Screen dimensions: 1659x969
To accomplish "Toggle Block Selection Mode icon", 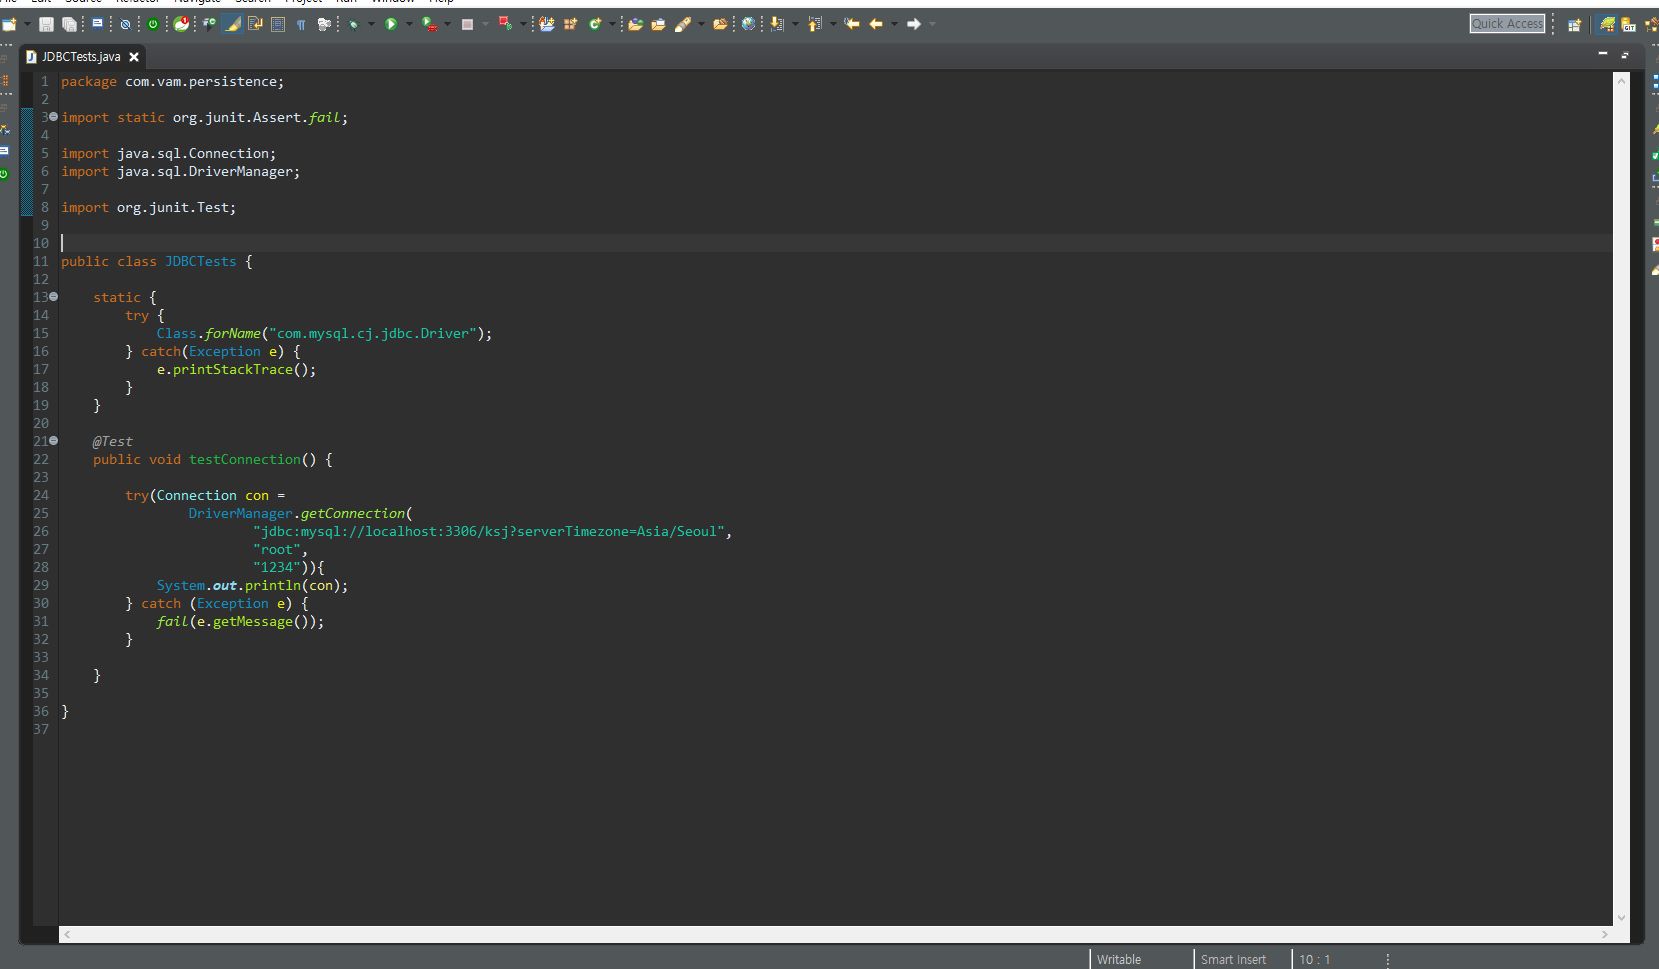I will coord(278,24).
